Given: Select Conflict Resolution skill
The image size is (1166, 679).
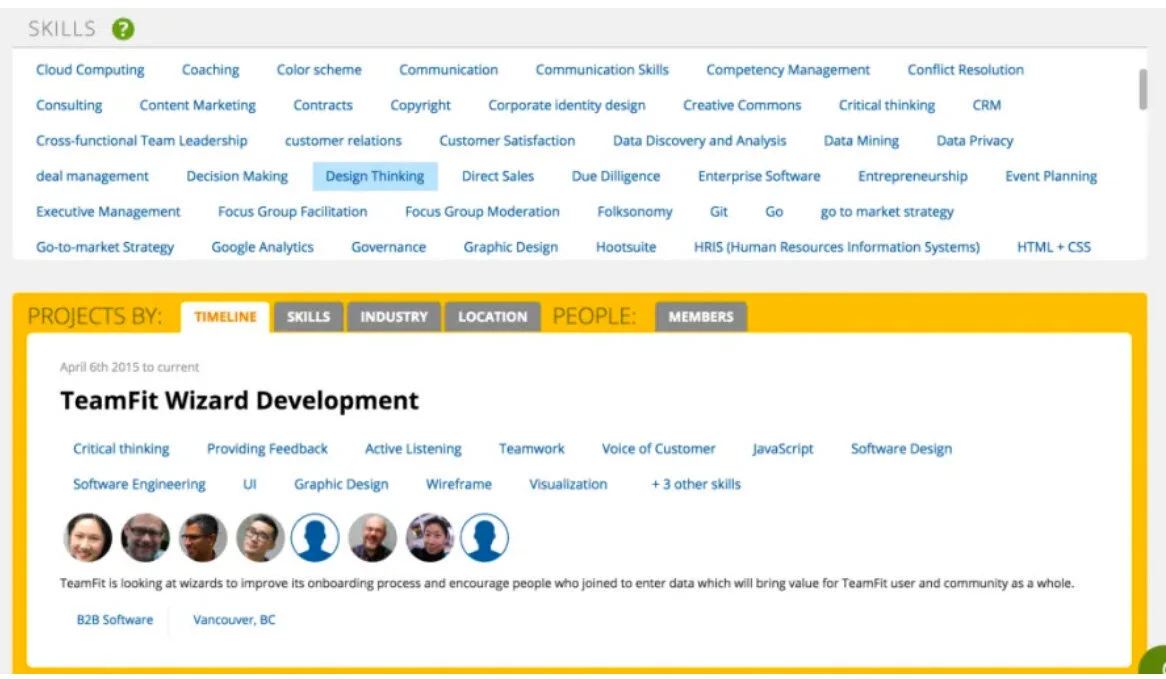Looking at the screenshot, I should (x=965, y=70).
